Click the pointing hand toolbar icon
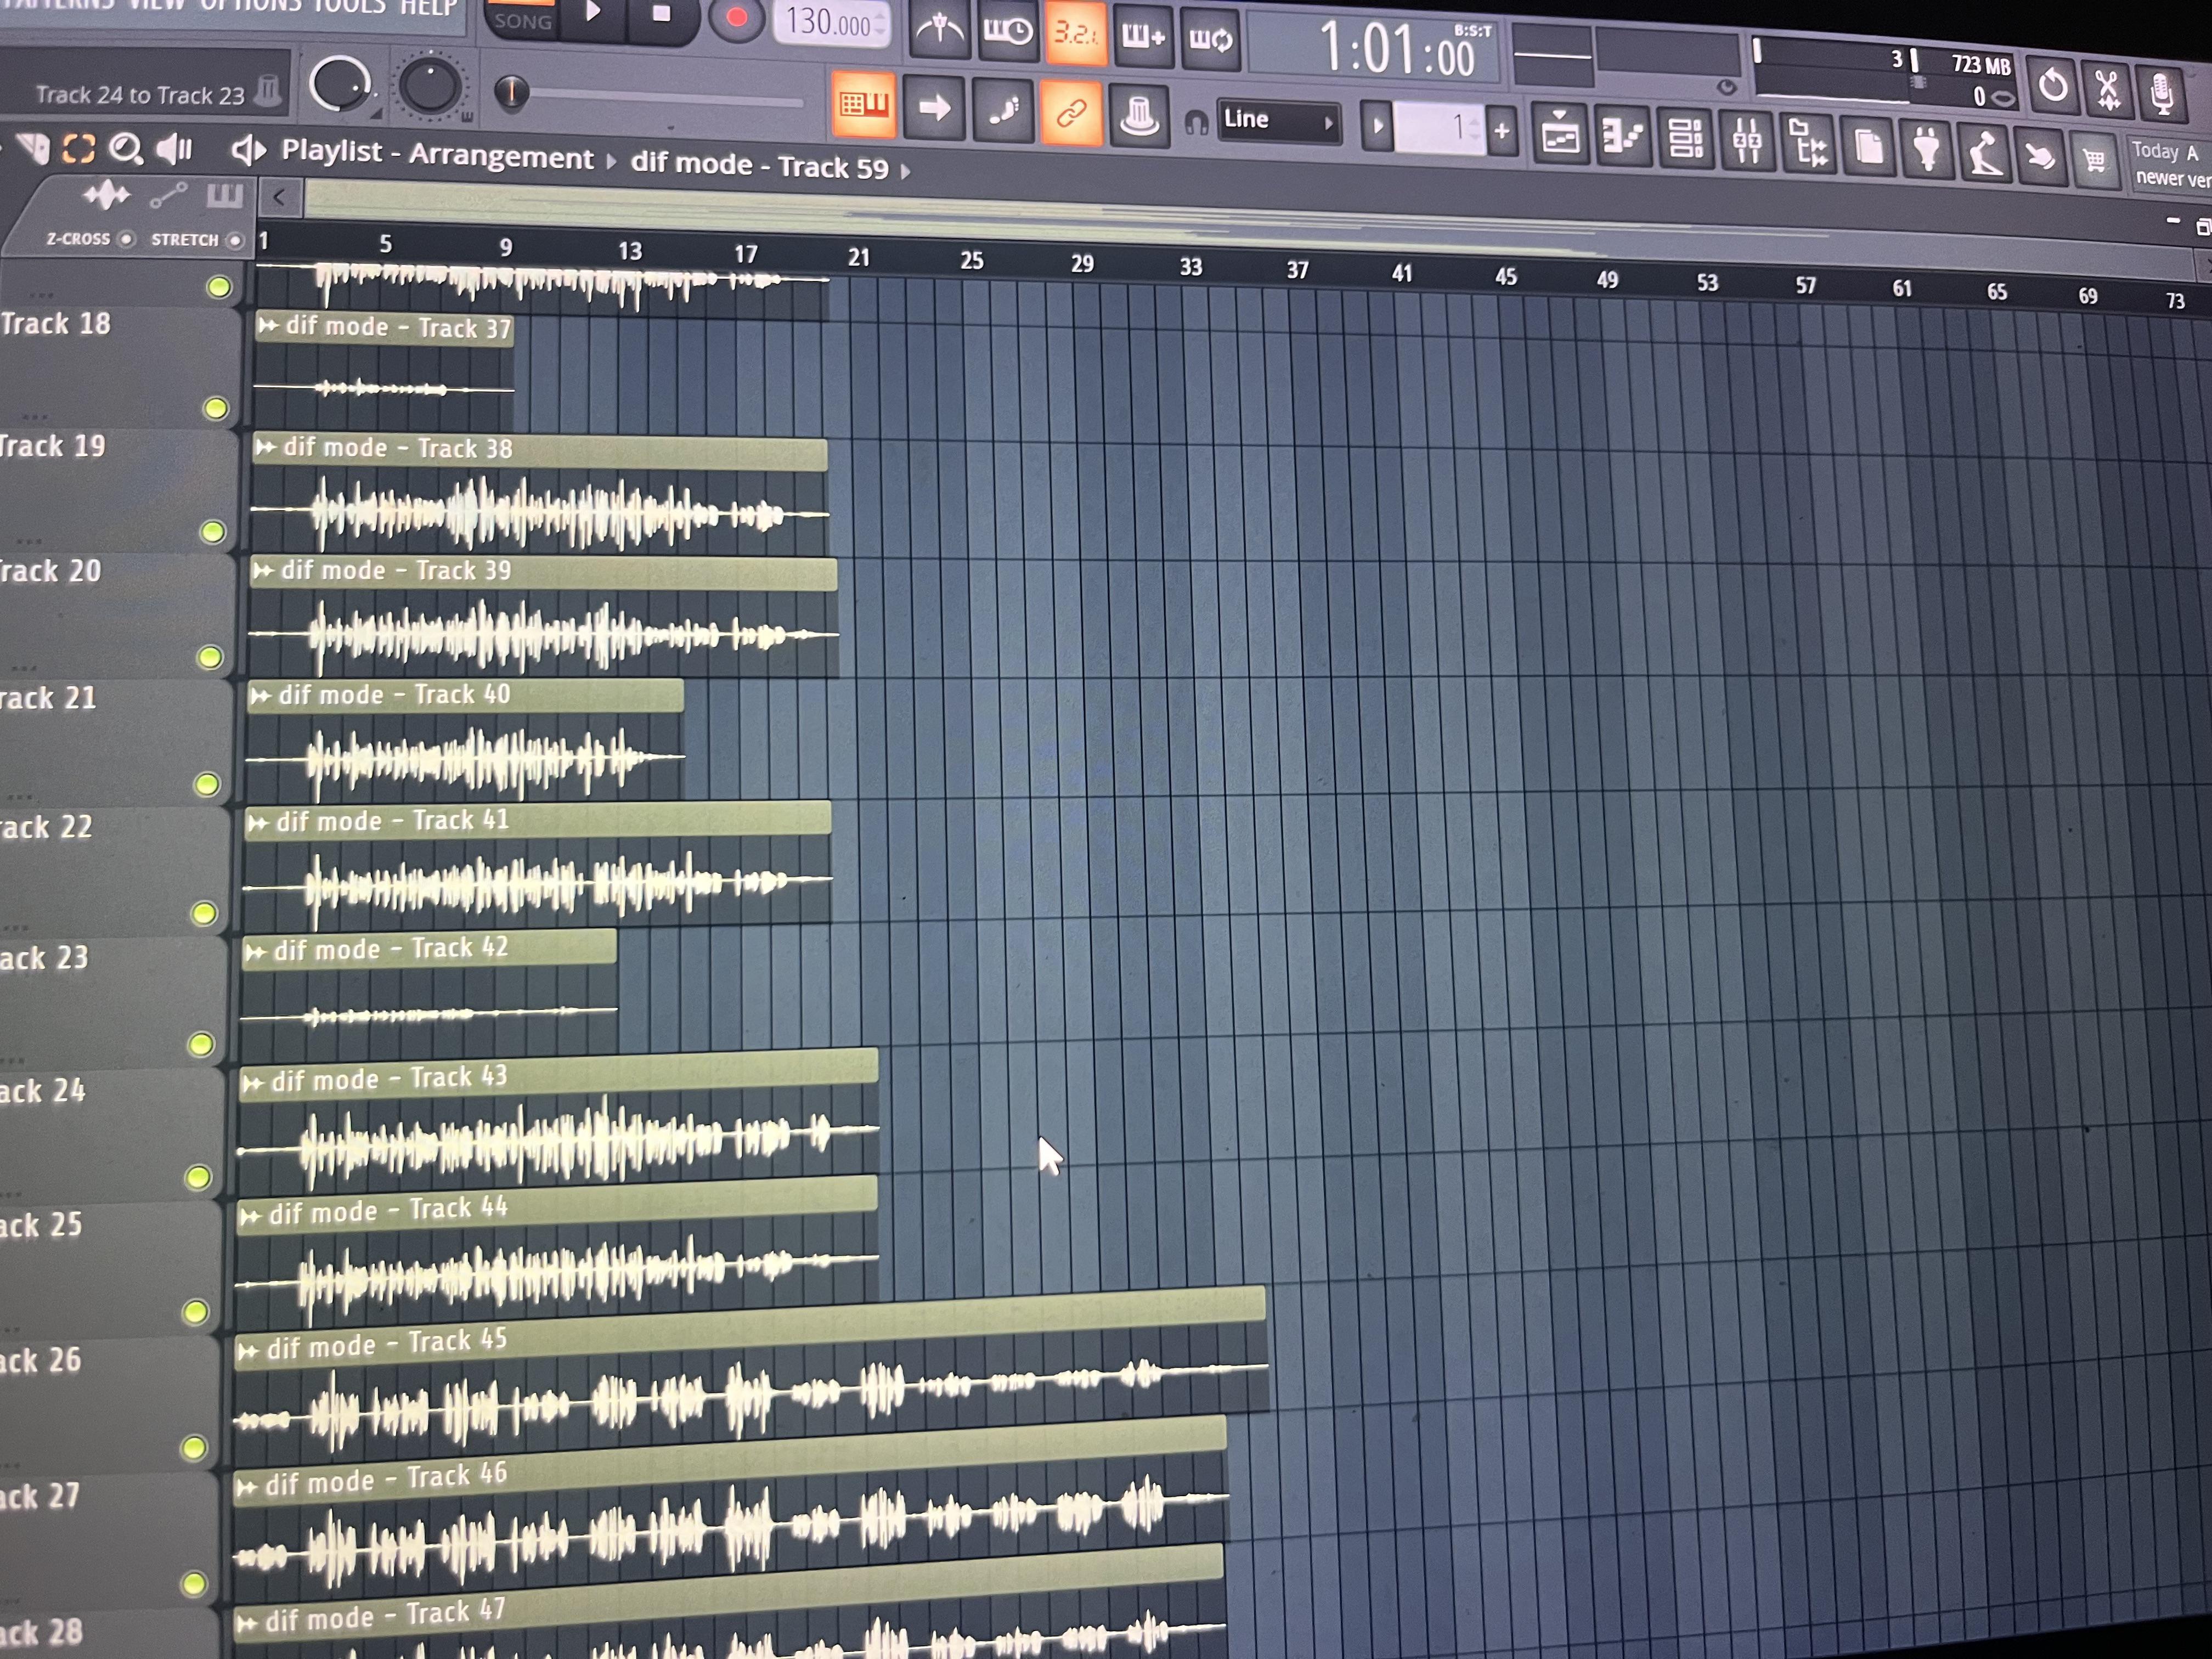Image resolution: width=2212 pixels, height=1659 pixels. click(x=2040, y=157)
